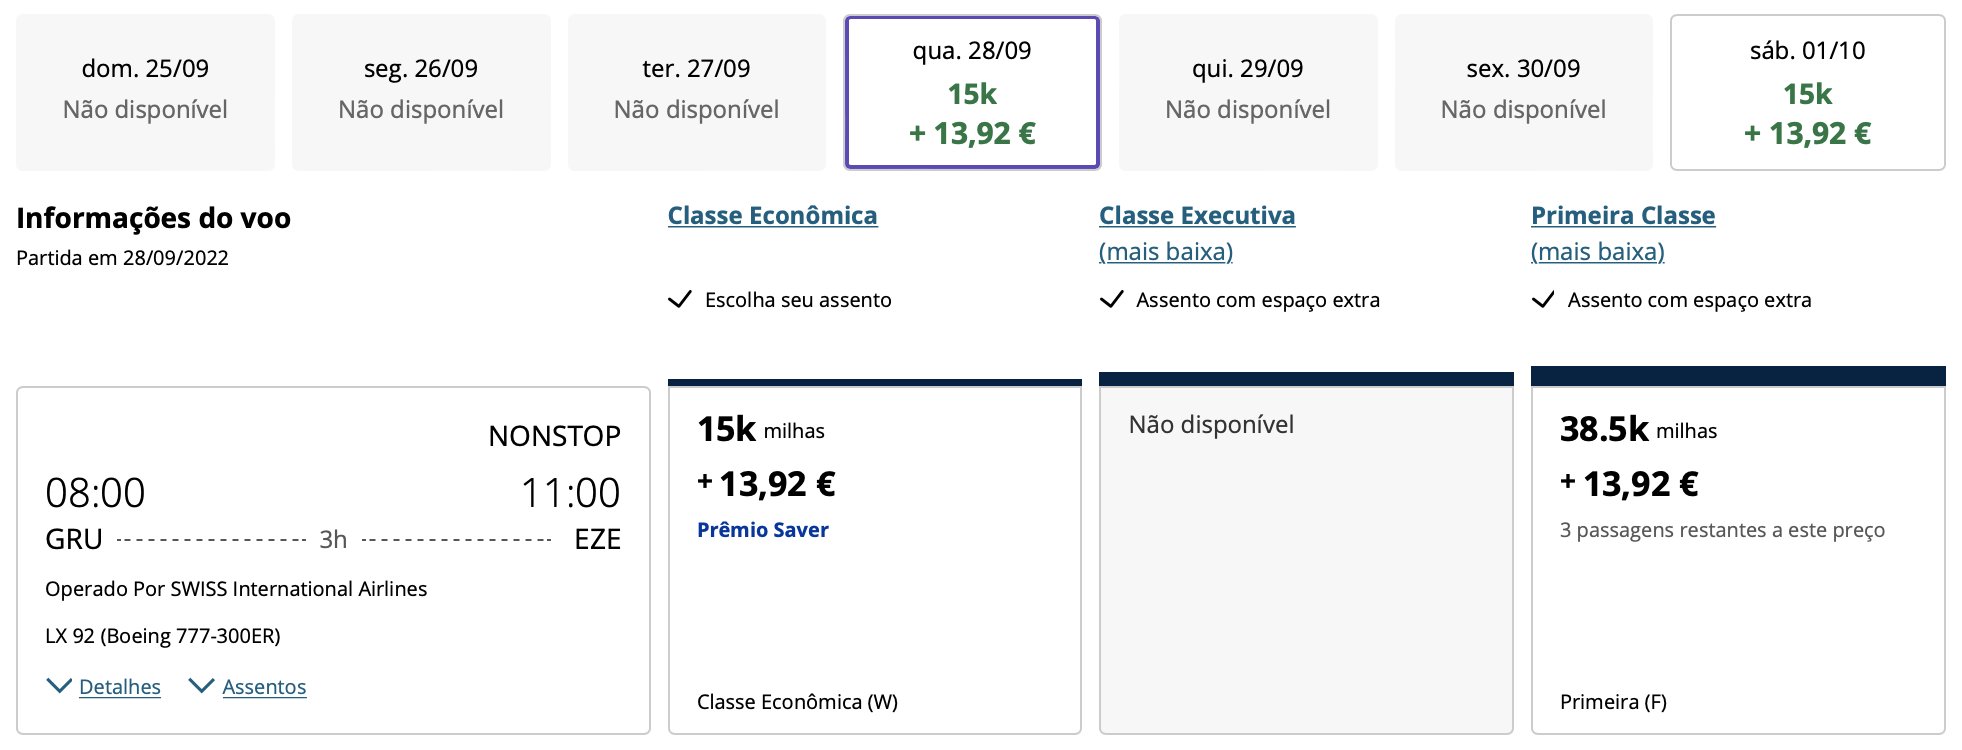Choose the 15k milhas economy fare card
The image size is (1962, 750).
[x=875, y=557]
